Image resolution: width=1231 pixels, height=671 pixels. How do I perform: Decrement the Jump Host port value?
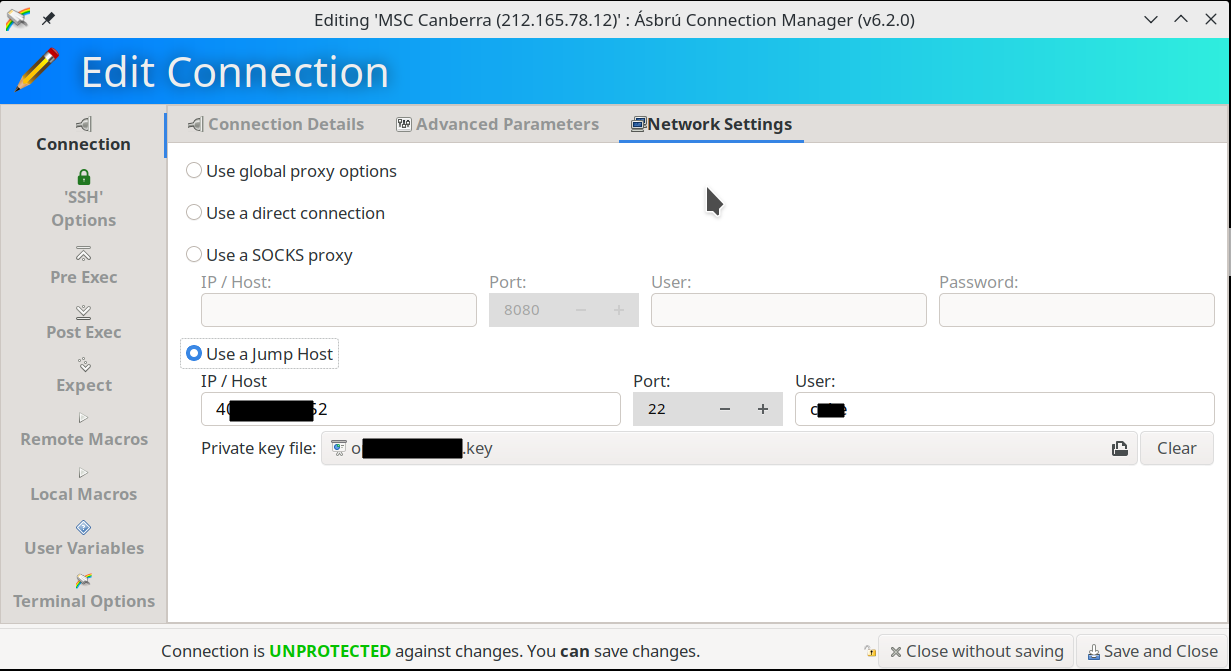[724, 408]
